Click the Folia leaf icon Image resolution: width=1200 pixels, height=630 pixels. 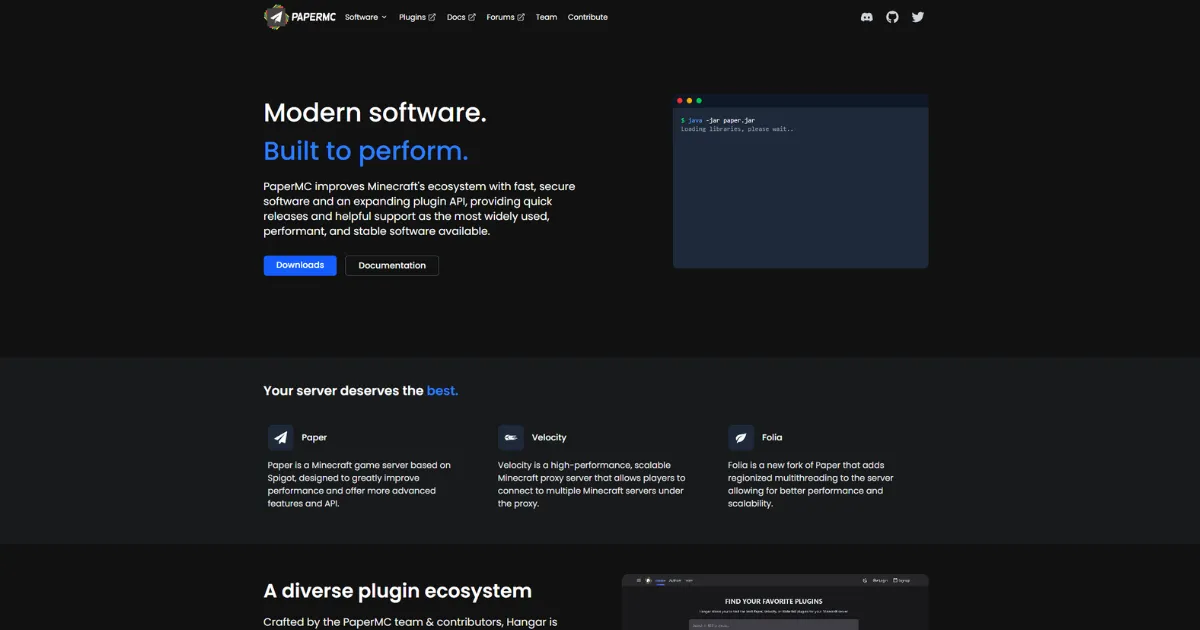741,438
